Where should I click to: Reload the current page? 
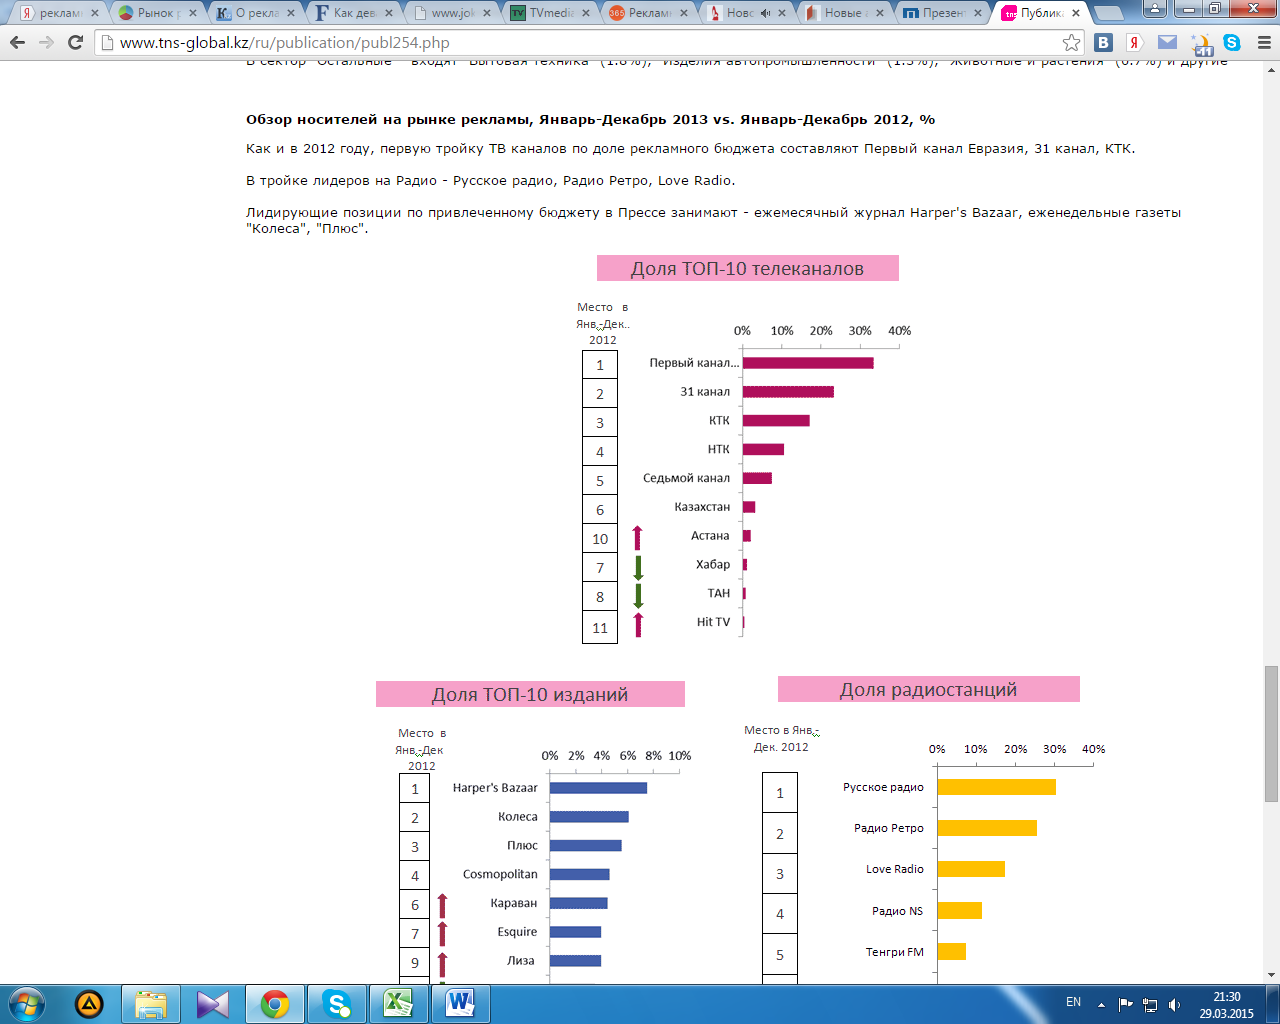pos(75,42)
